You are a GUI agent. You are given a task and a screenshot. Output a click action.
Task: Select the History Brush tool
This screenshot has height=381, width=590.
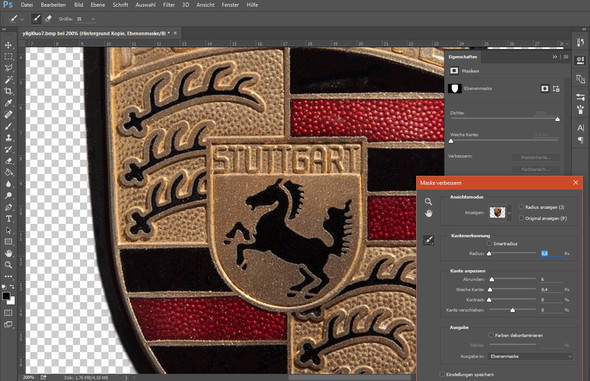click(x=8, y=149)
